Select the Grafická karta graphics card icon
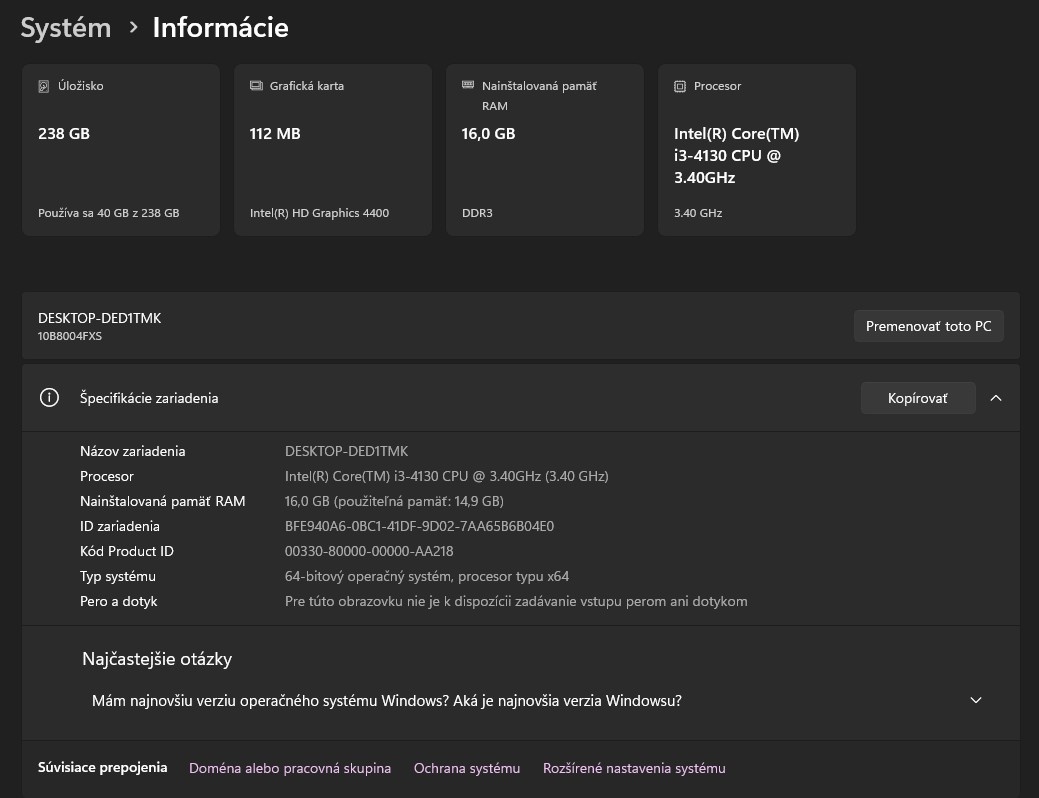Viewport: 1039px width, 798px height. click(253, 86)
